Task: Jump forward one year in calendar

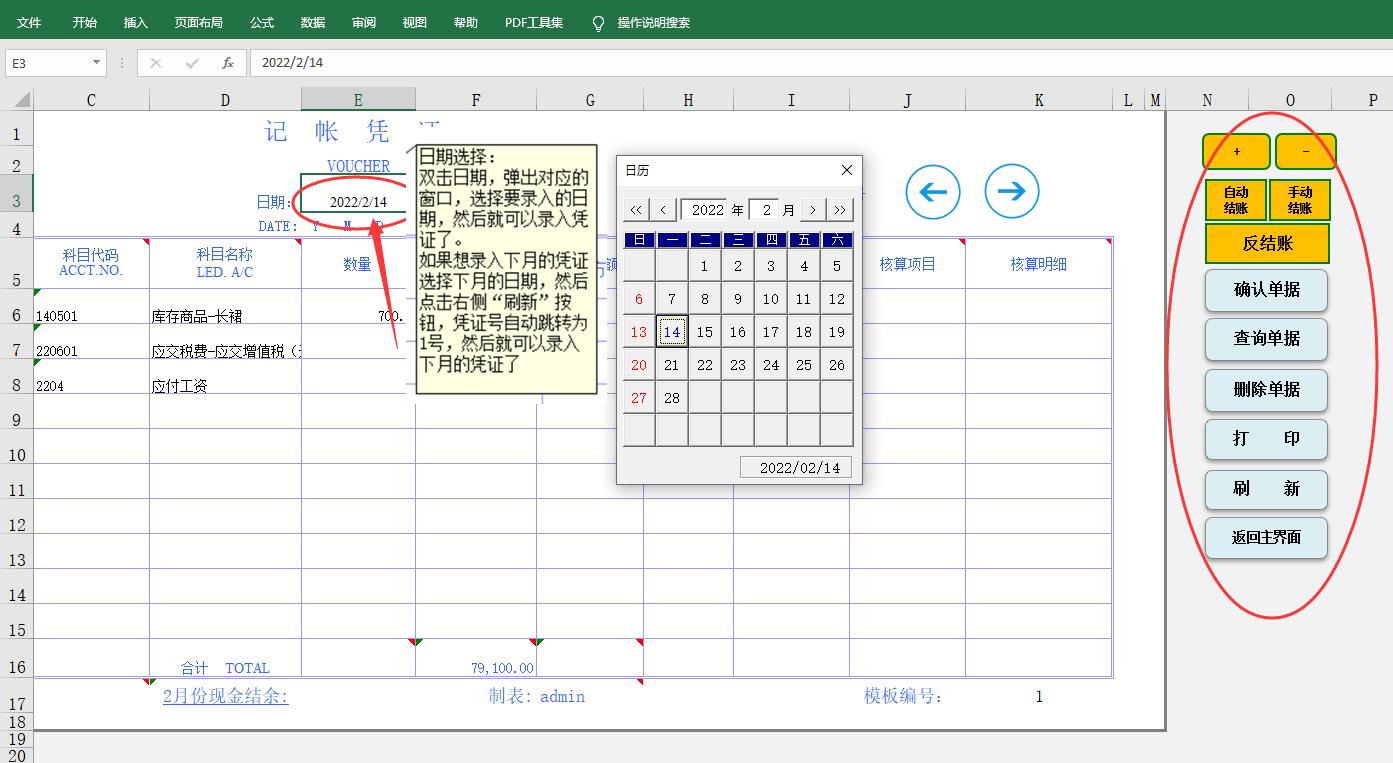Action: pos(840,210)
